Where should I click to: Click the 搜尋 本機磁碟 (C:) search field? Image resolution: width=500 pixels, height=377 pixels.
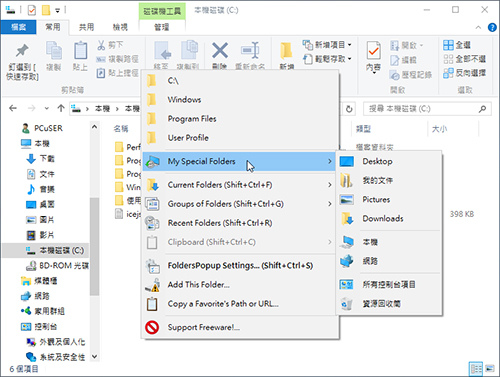(427, 109)
